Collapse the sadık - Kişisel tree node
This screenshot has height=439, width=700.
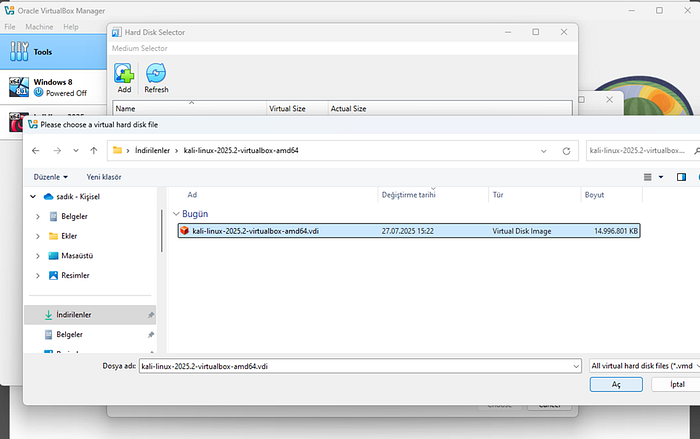point(33,197)
